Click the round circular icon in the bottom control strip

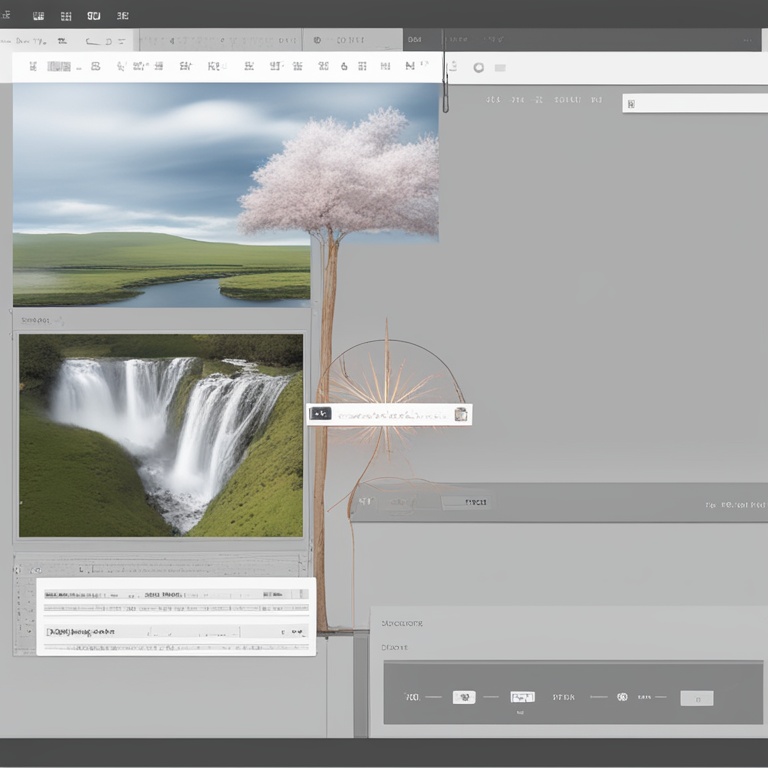pos(622,697)
